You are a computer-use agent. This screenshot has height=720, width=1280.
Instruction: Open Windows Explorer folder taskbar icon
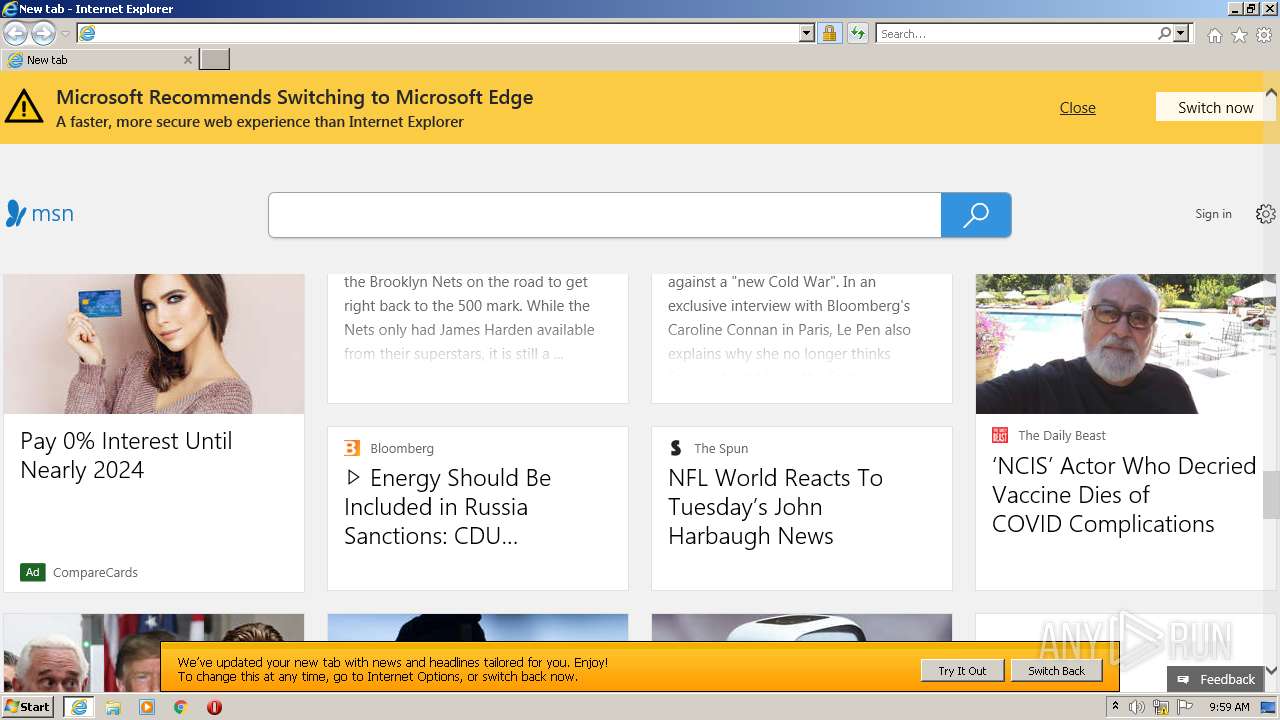click(113, 707)
